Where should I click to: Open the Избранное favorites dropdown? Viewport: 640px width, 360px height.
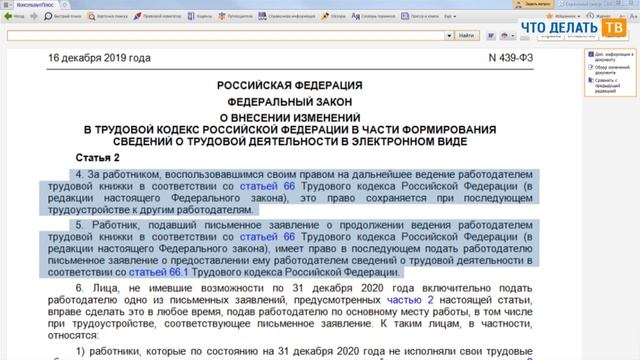pos(563,16)
